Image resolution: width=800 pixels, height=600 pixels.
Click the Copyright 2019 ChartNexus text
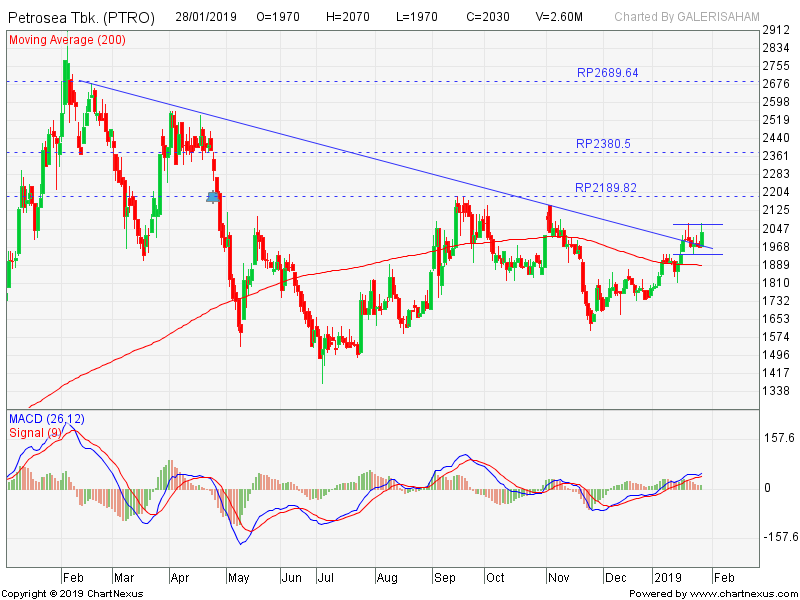point(69,593)
